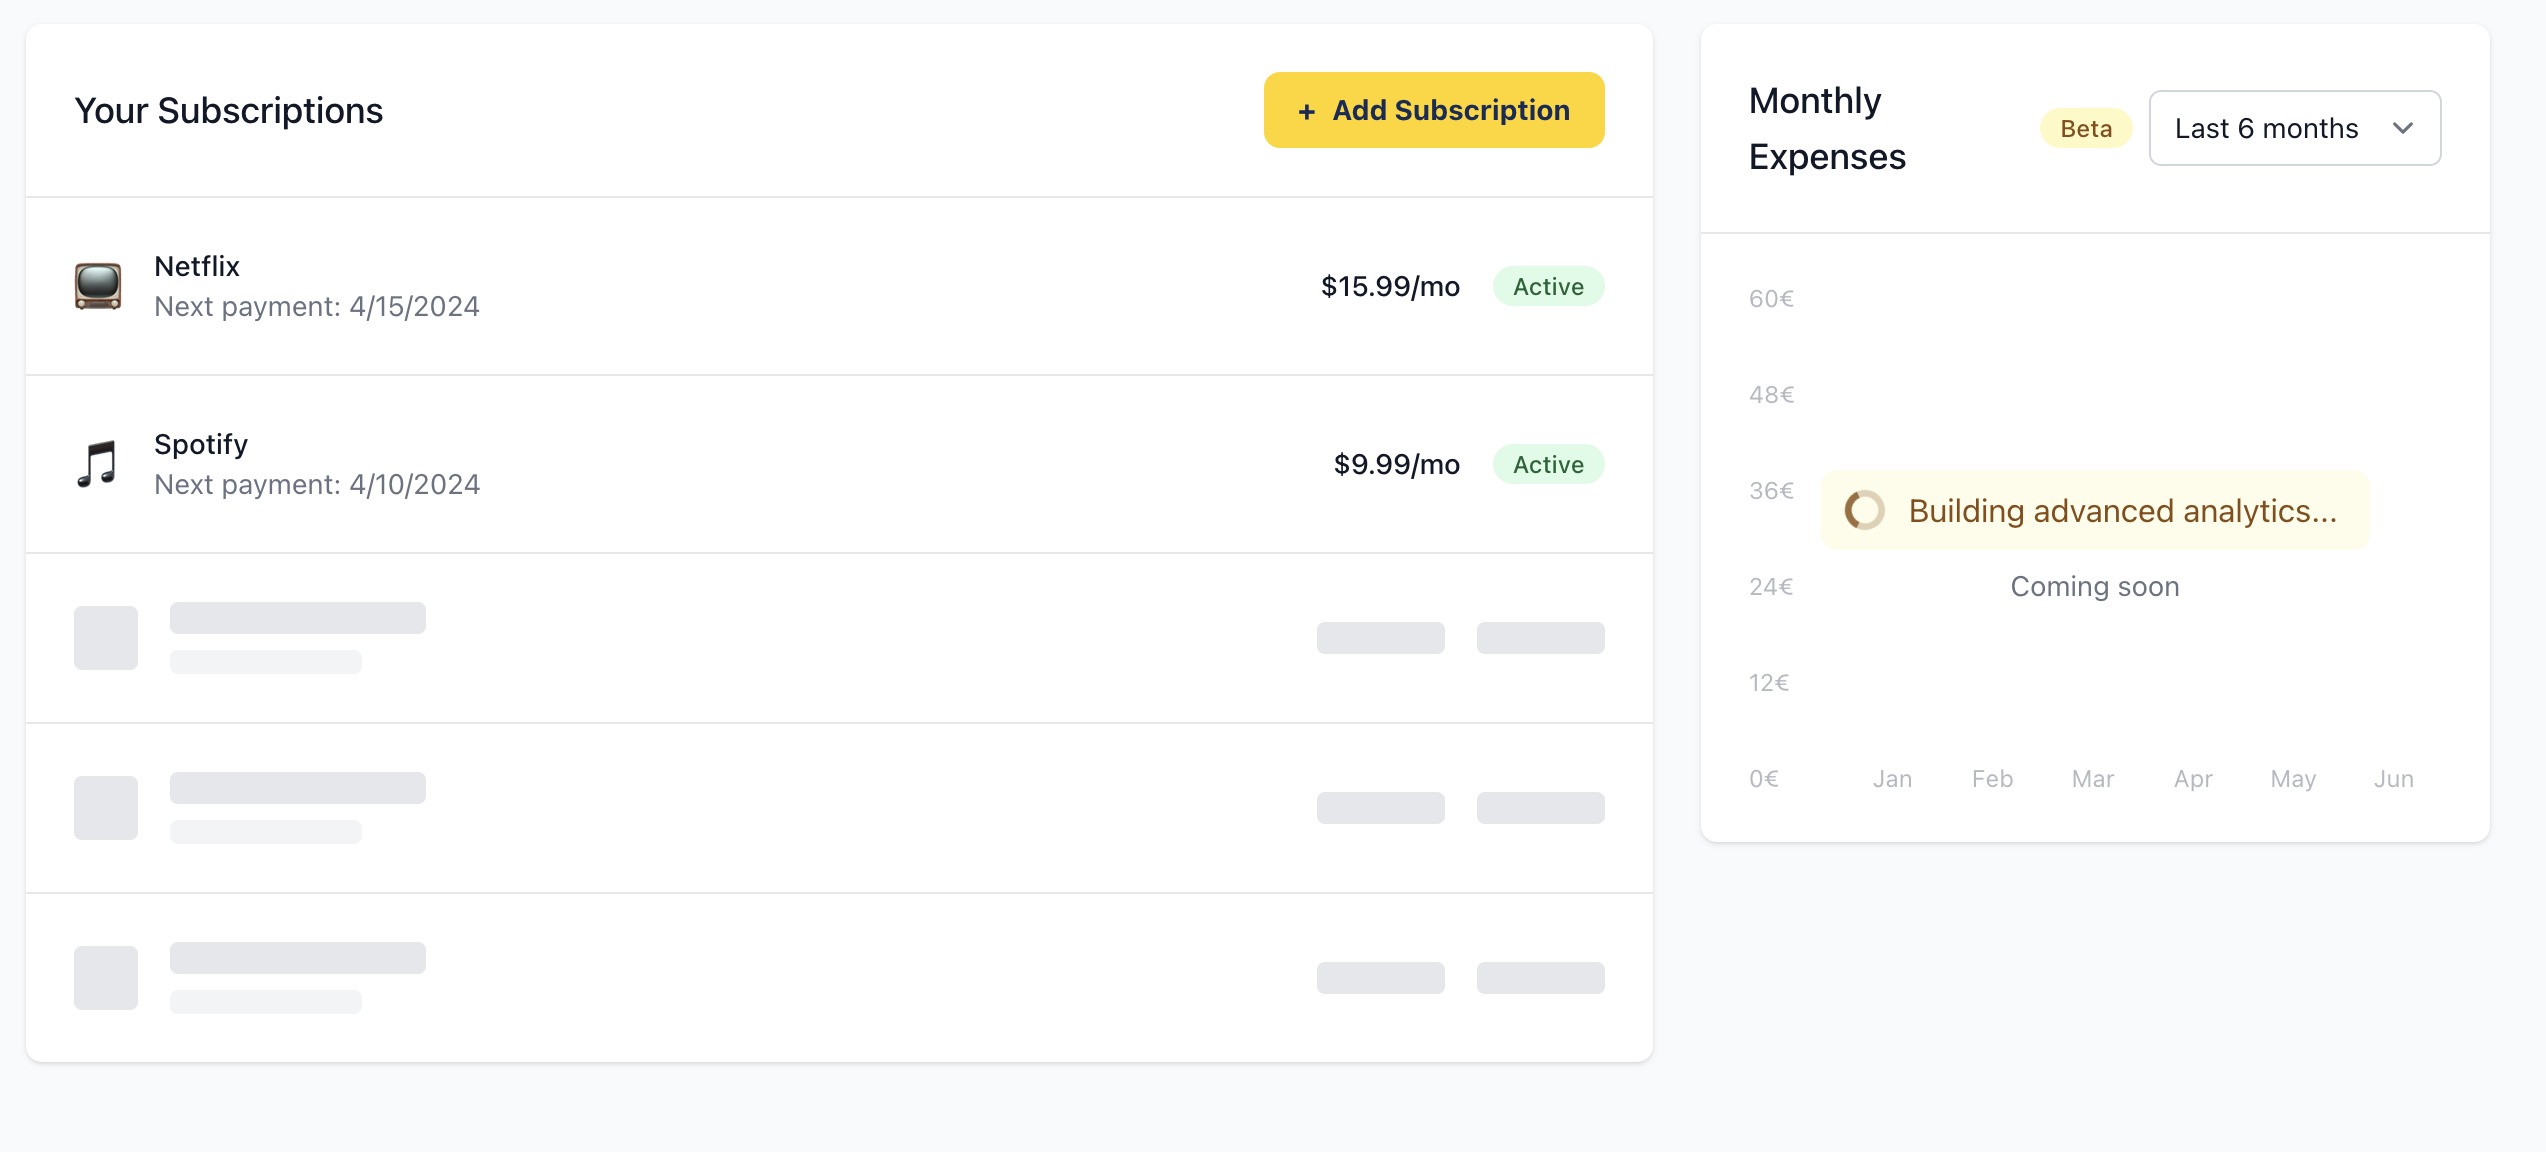Image resolution: width=2546 pixels, height=1152 pixels.
Task: Click the Netflix Active status badge
Action: (x=1548, y=286)
